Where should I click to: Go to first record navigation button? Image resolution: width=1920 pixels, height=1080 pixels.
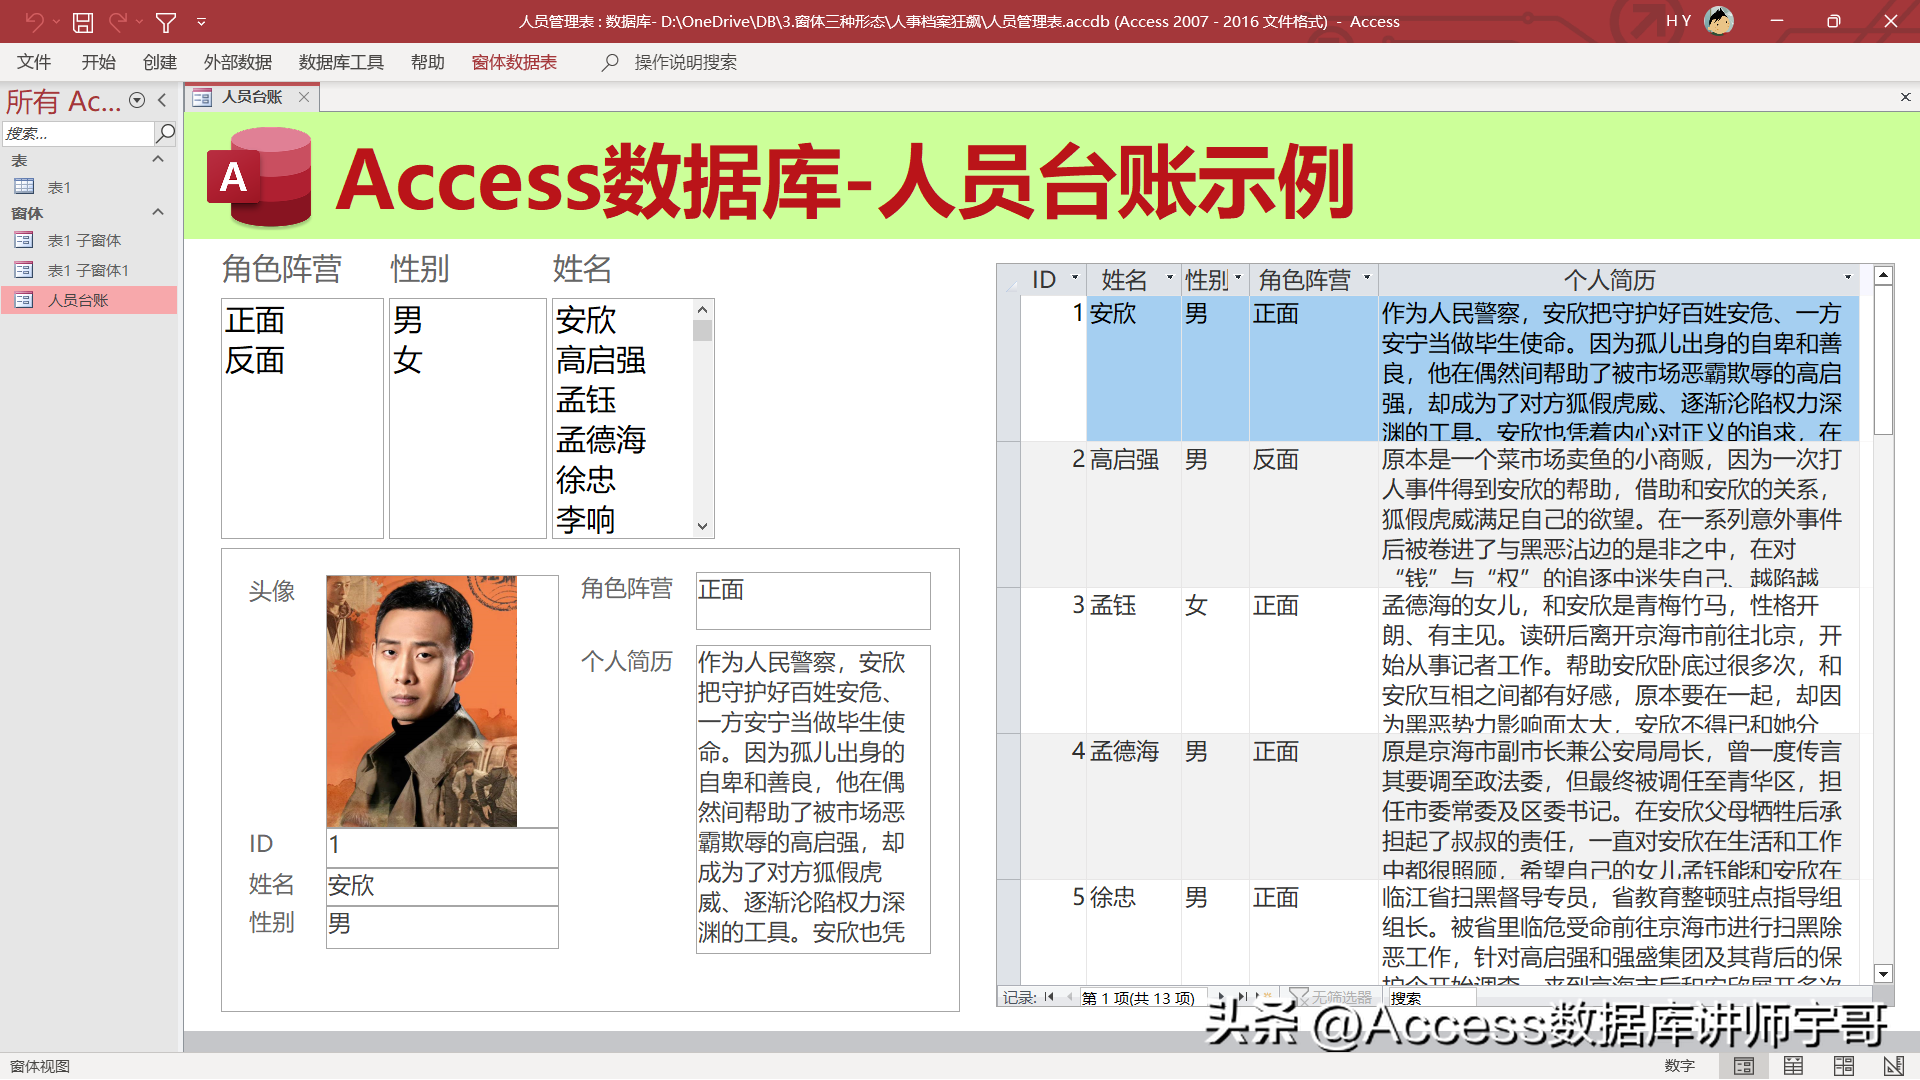[1049, 997]
